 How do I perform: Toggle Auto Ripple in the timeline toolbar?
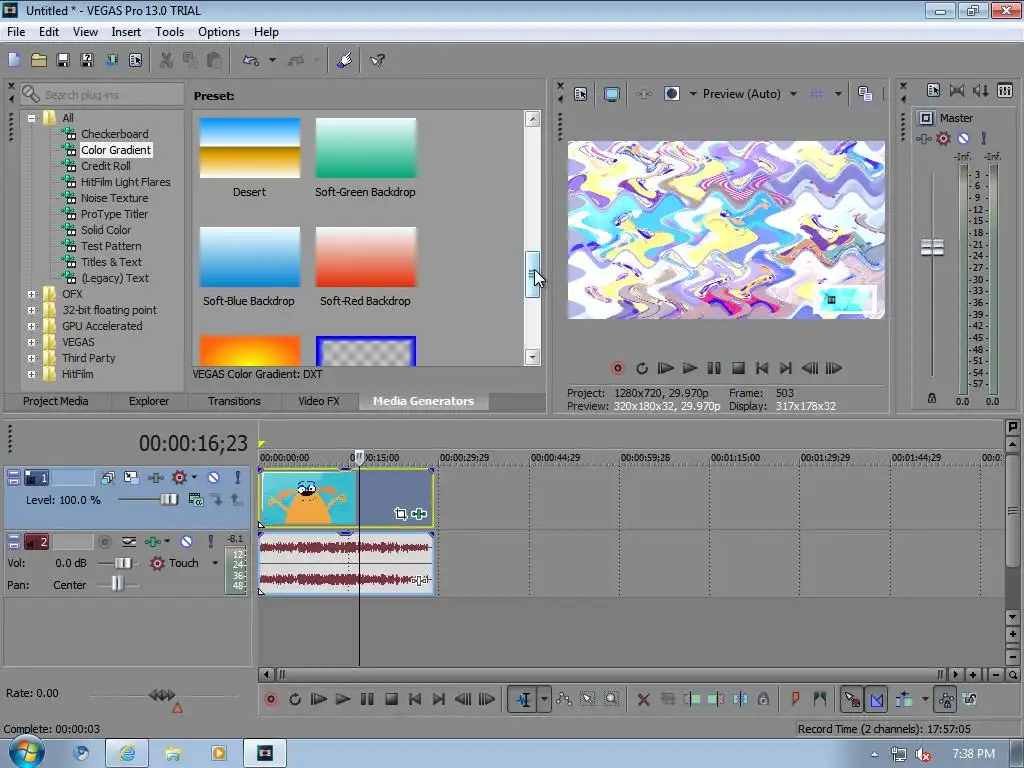coord(904,699)
